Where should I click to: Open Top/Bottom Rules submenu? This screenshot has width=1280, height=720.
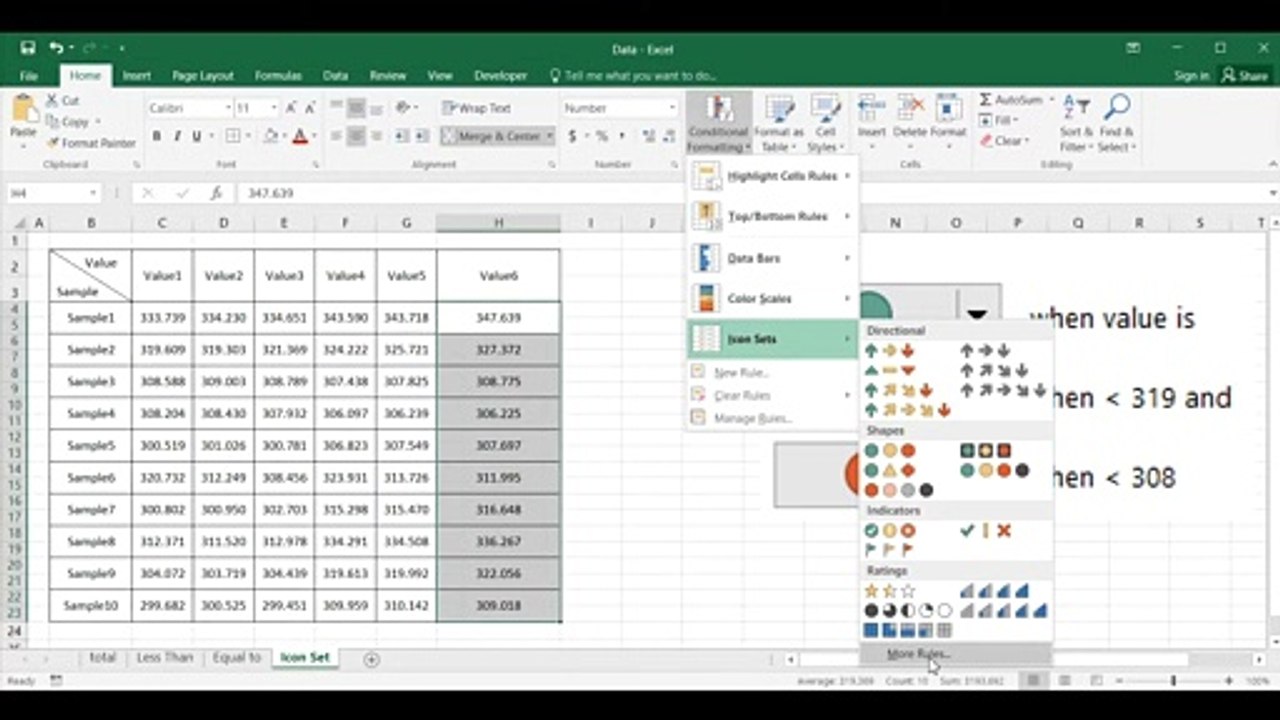coord(773,216)
